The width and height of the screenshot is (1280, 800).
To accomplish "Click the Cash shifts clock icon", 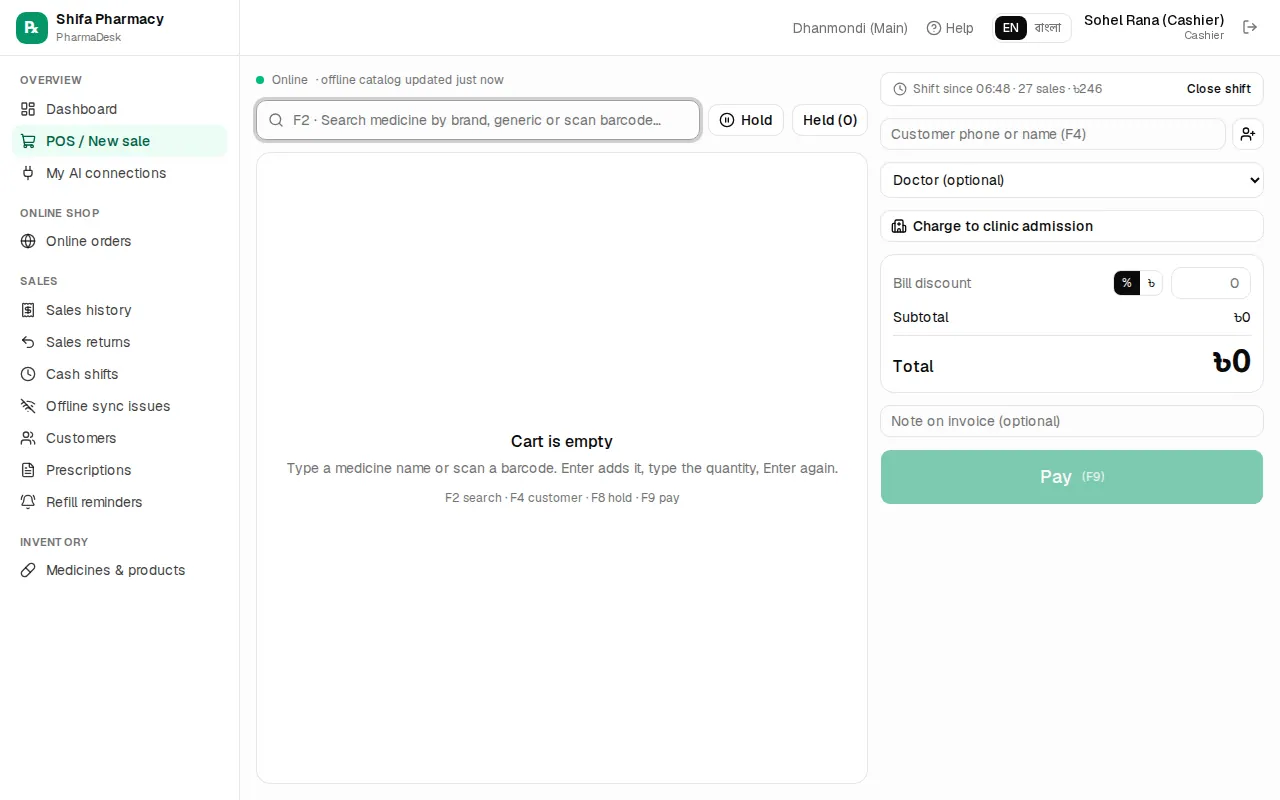I will 28,374.
